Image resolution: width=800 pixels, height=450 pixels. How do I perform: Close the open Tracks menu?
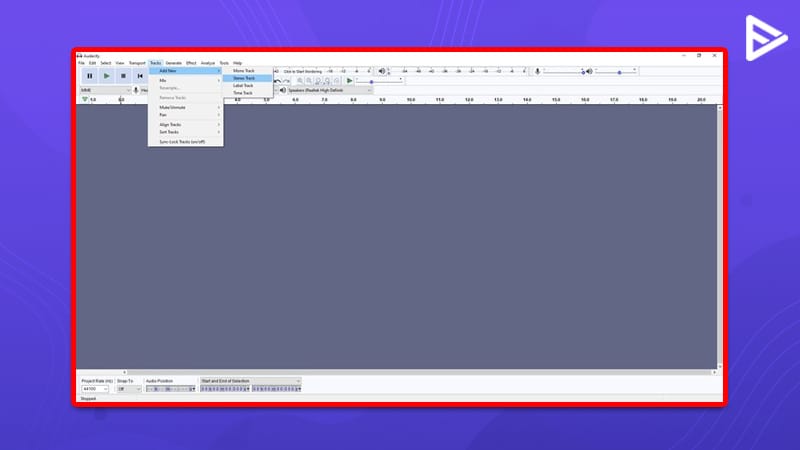156,63
